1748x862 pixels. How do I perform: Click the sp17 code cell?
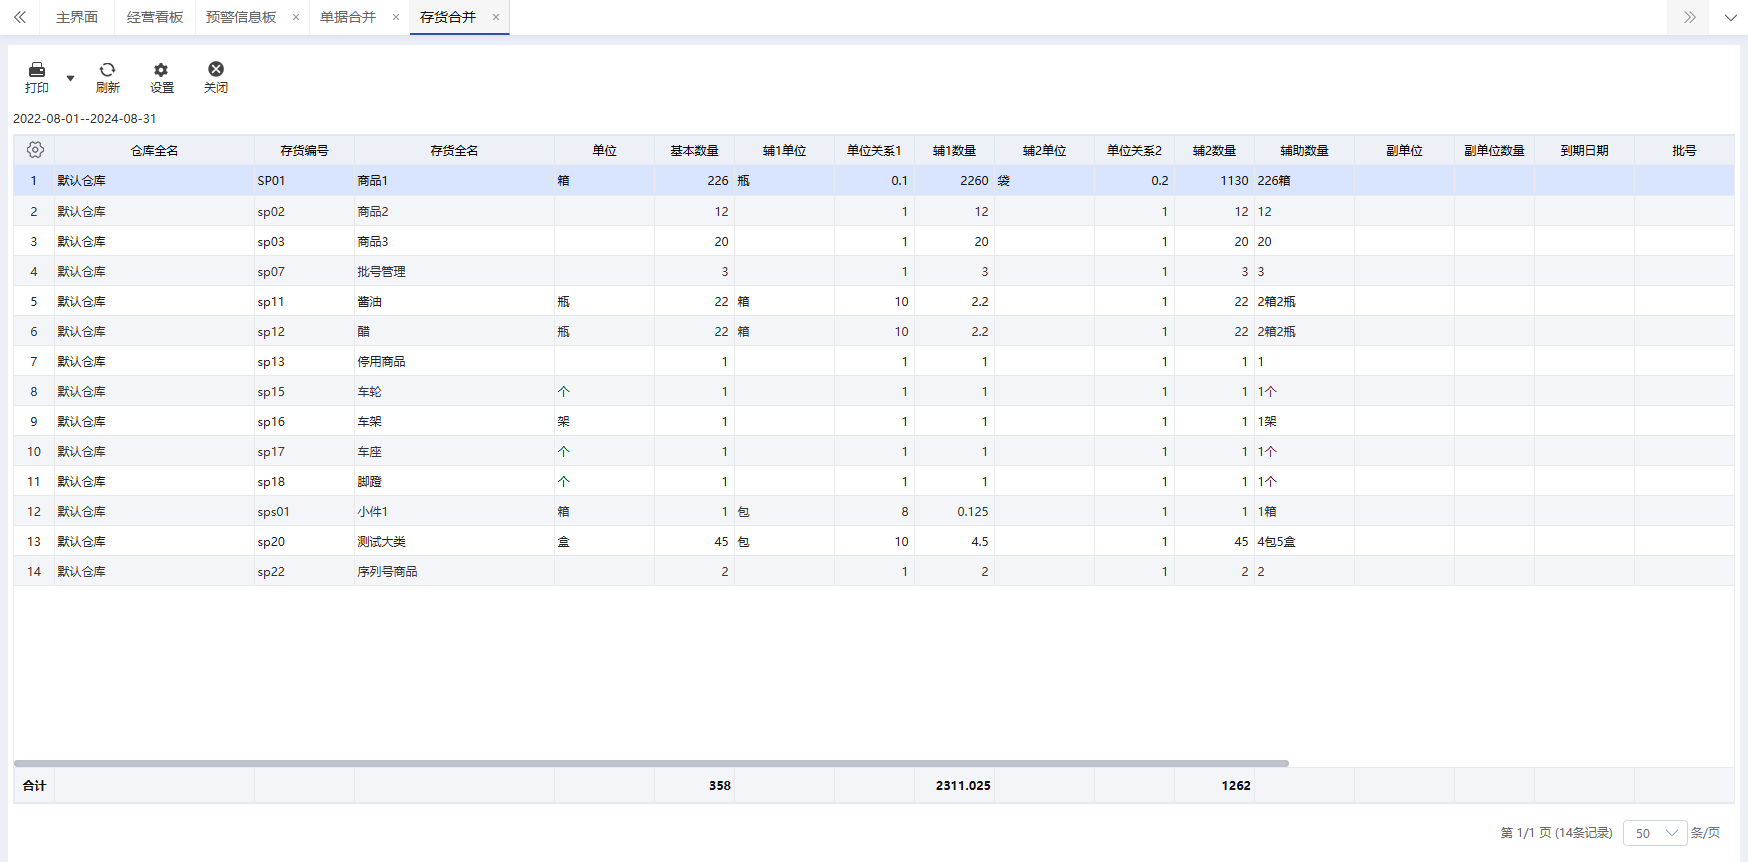coord(304,451)
